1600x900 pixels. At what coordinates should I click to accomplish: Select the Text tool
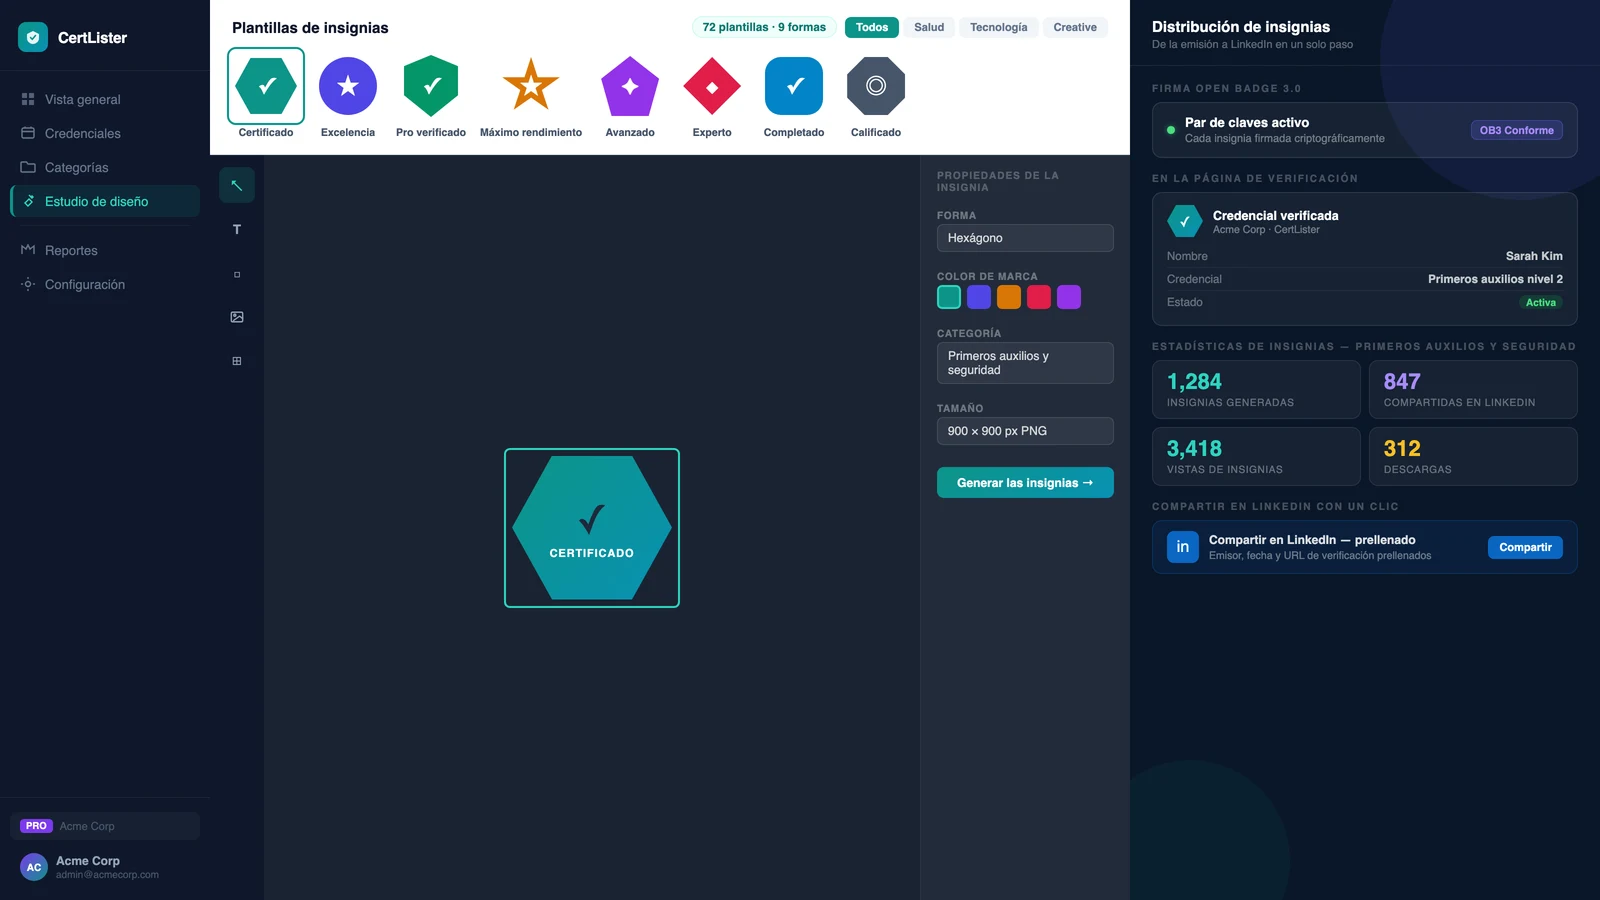237,230
